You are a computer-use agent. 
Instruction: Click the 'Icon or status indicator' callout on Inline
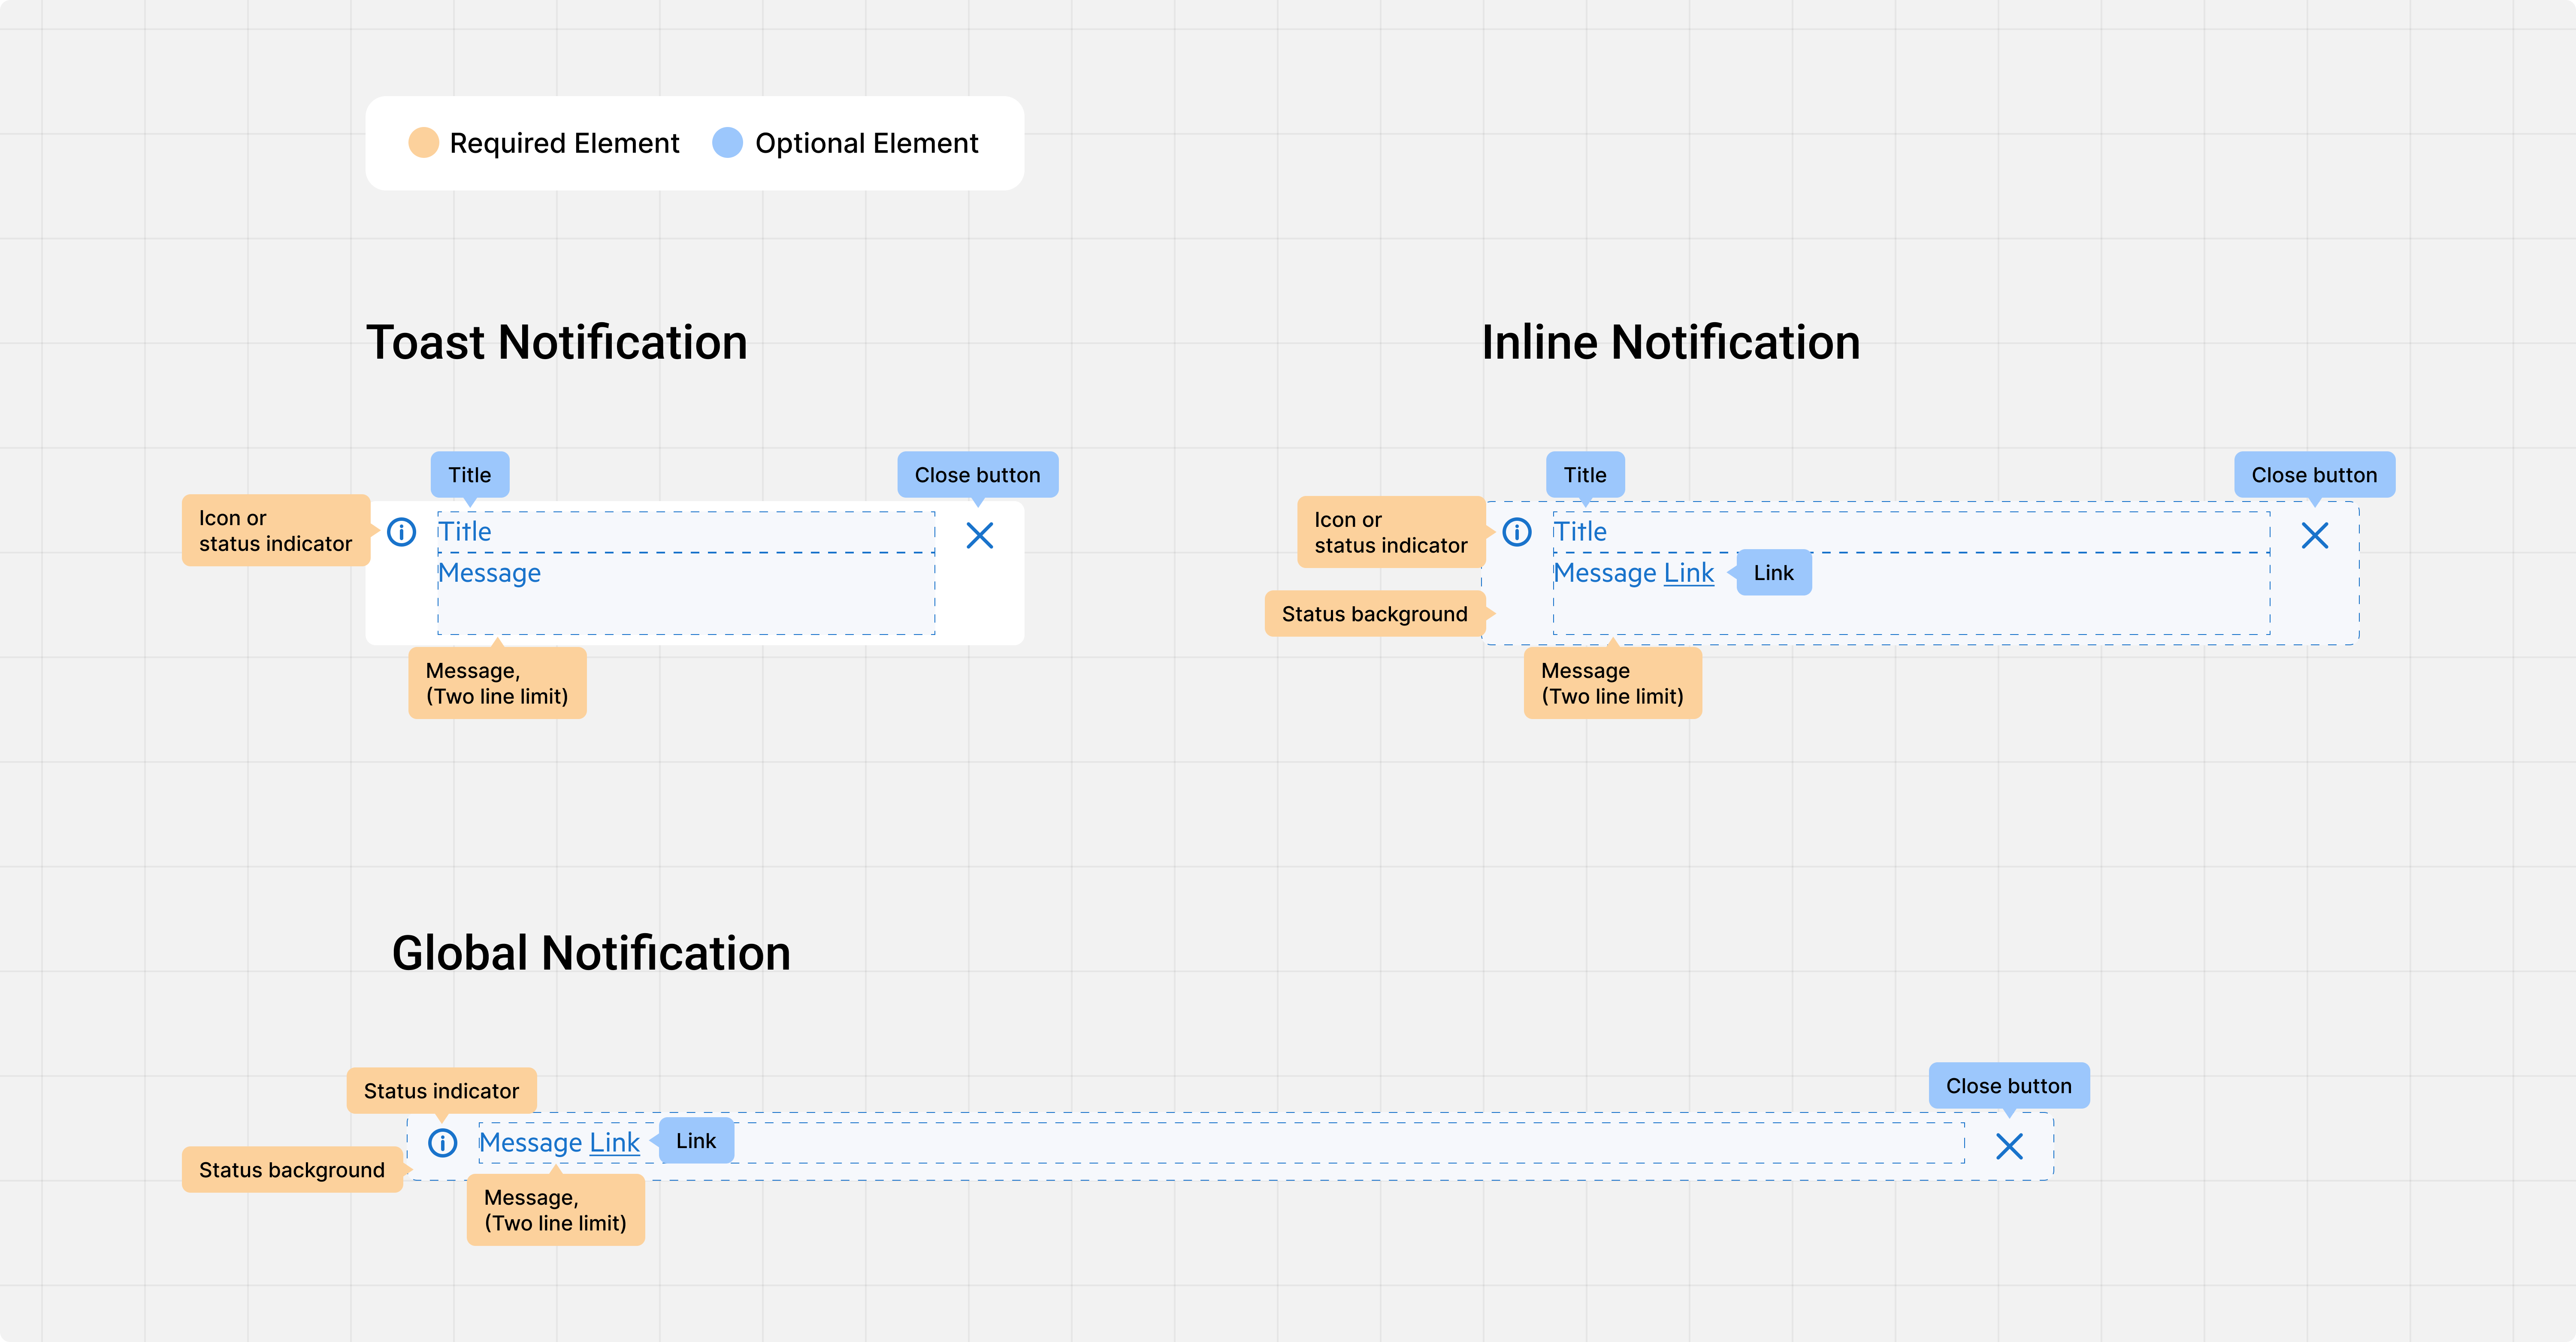[x=1391, y=531]
